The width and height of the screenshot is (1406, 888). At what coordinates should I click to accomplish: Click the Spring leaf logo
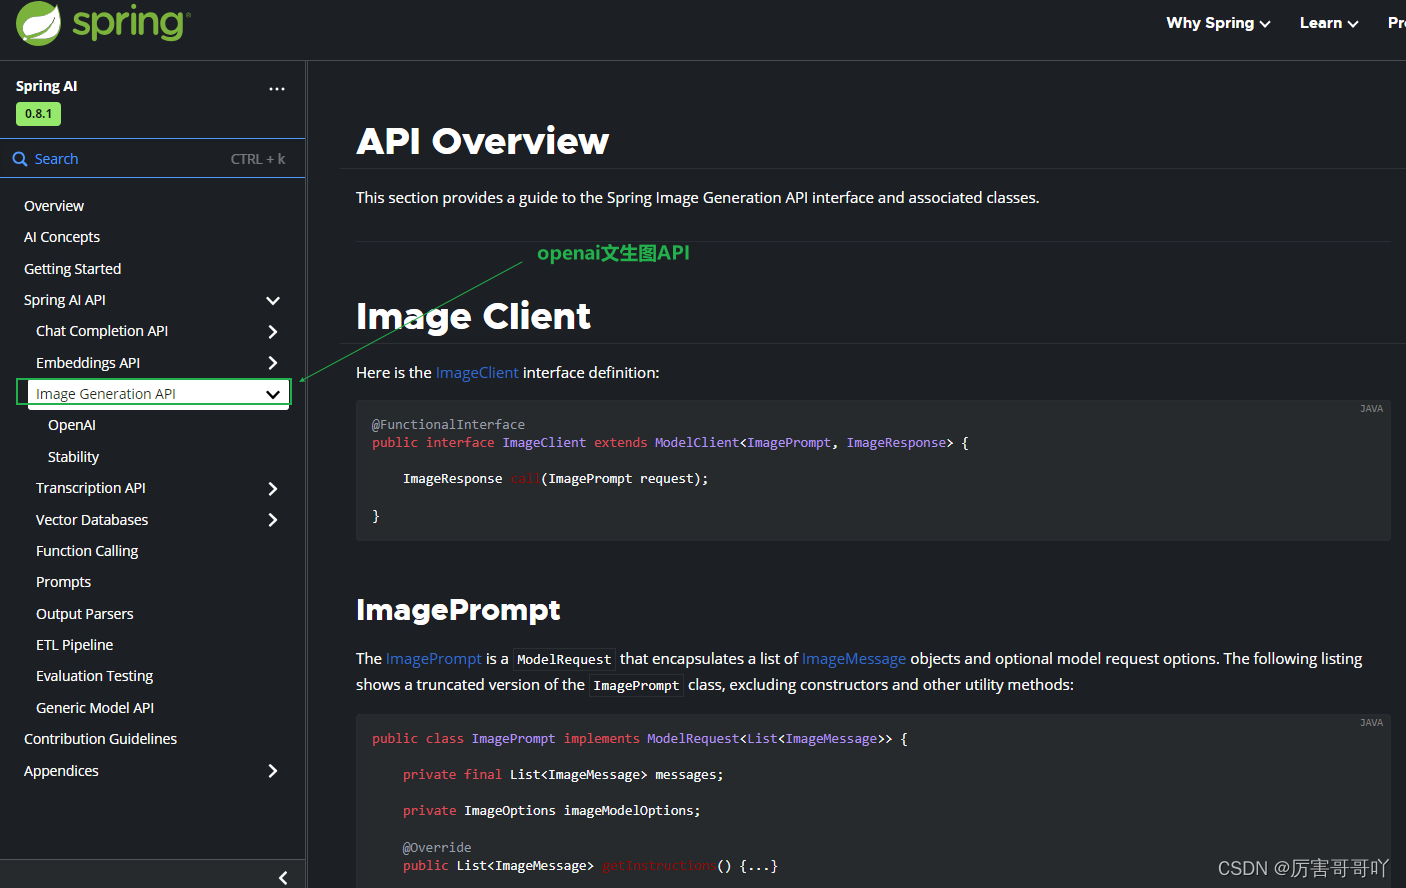39,23
